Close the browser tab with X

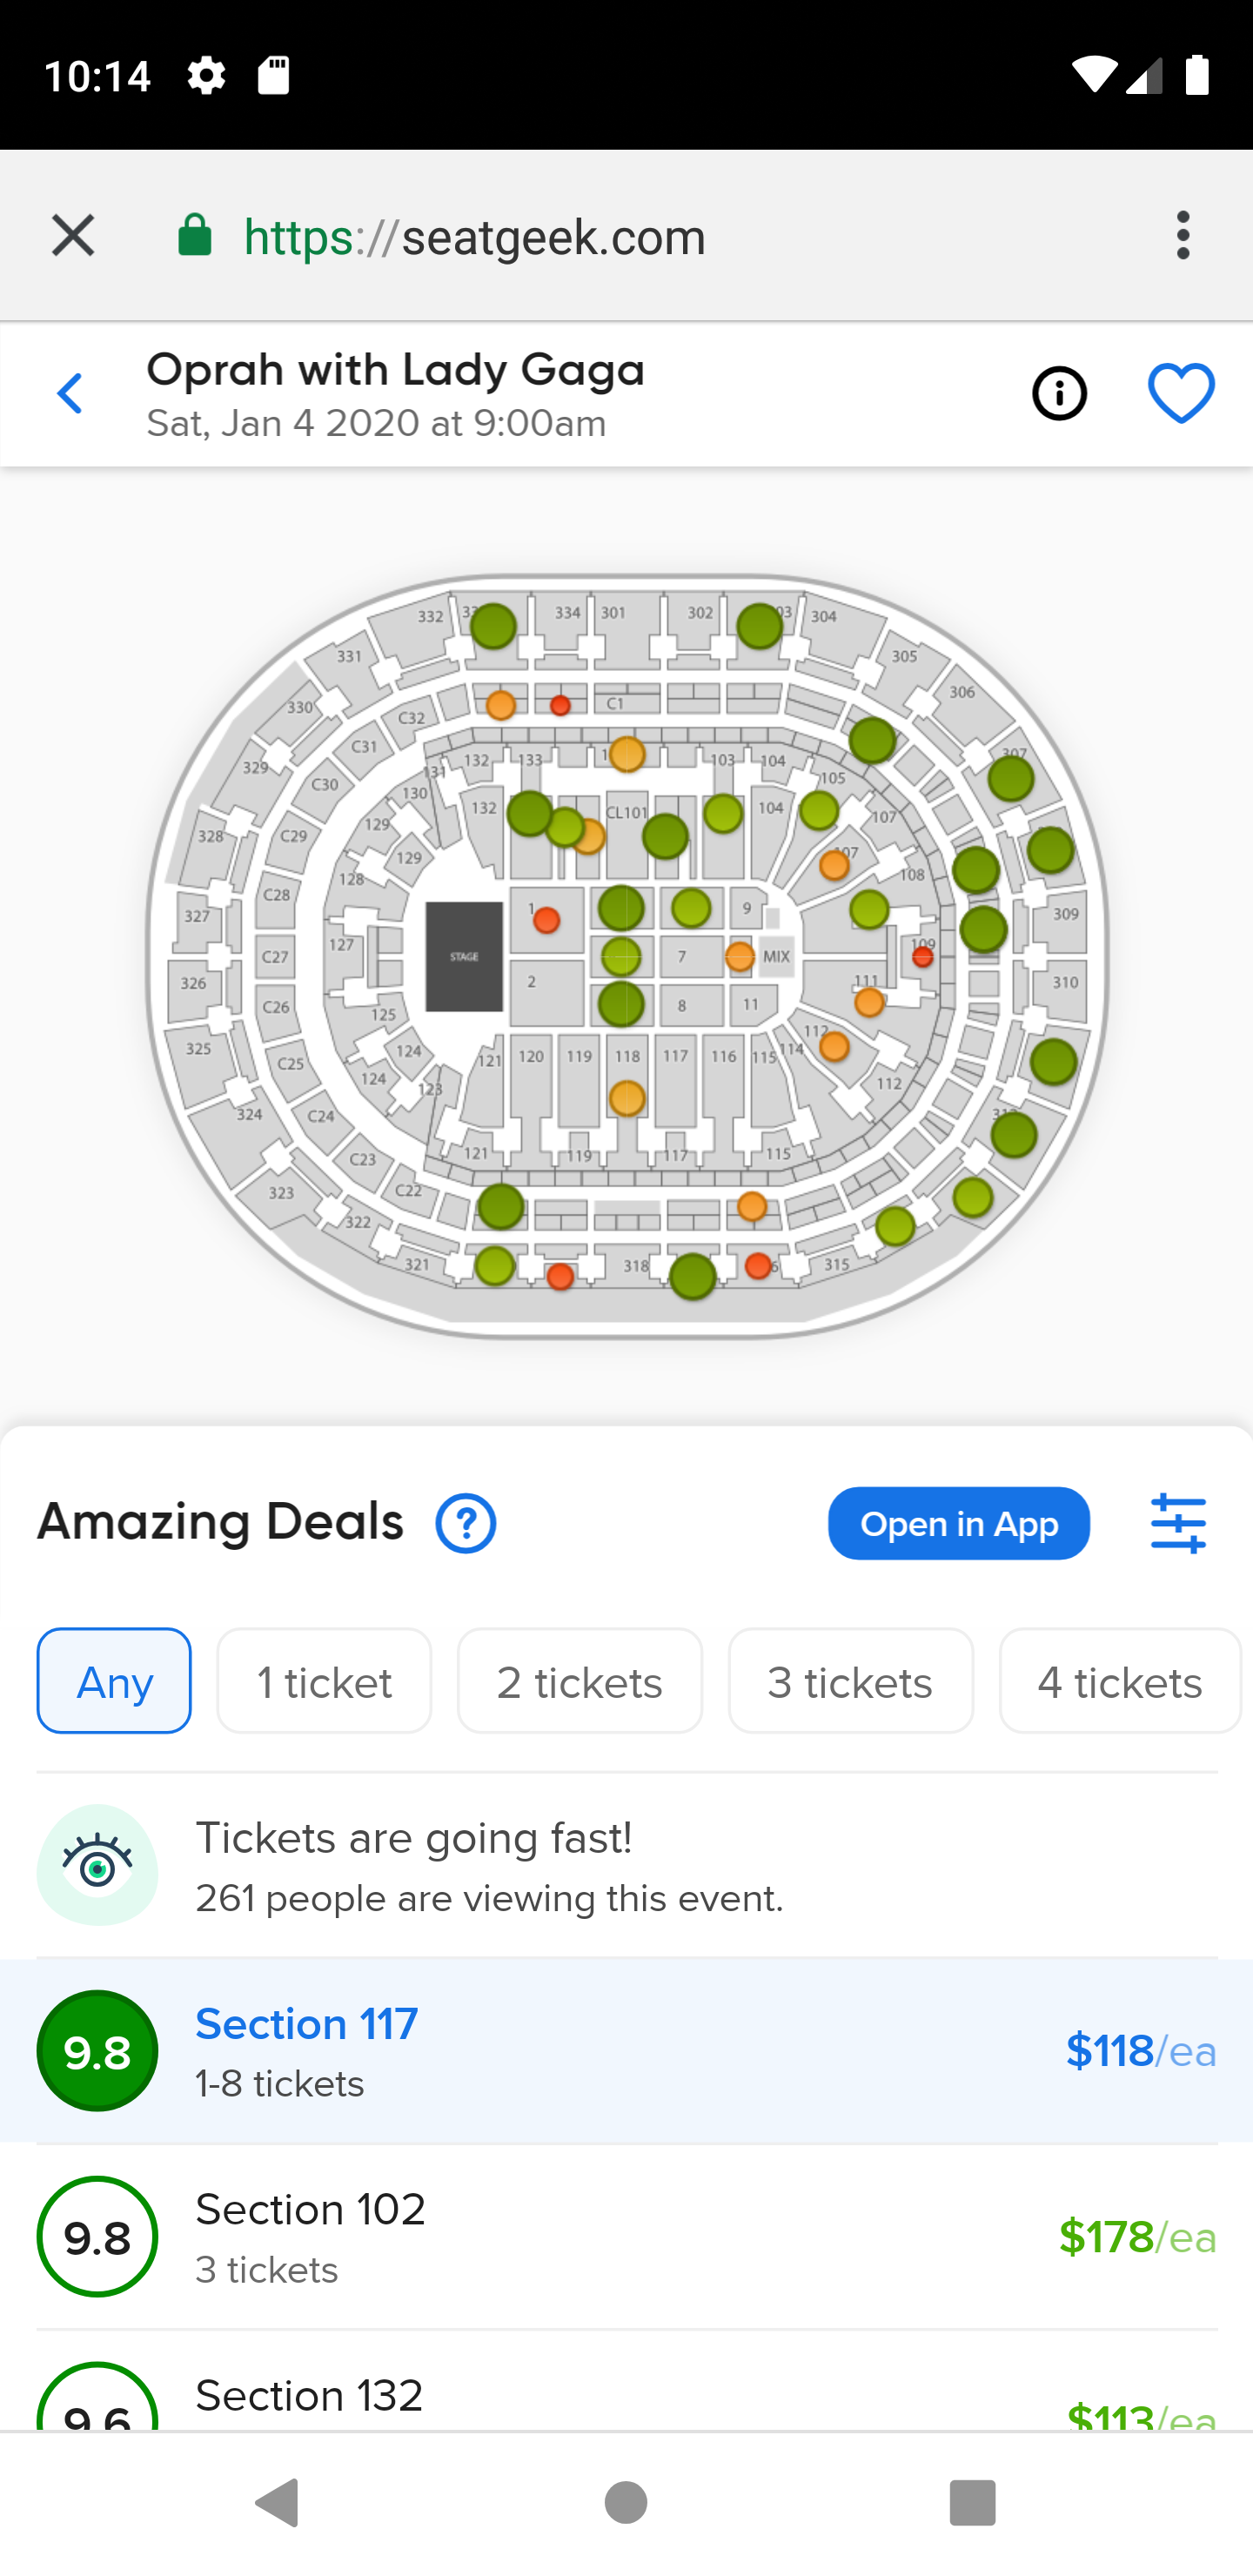[73, 236]
